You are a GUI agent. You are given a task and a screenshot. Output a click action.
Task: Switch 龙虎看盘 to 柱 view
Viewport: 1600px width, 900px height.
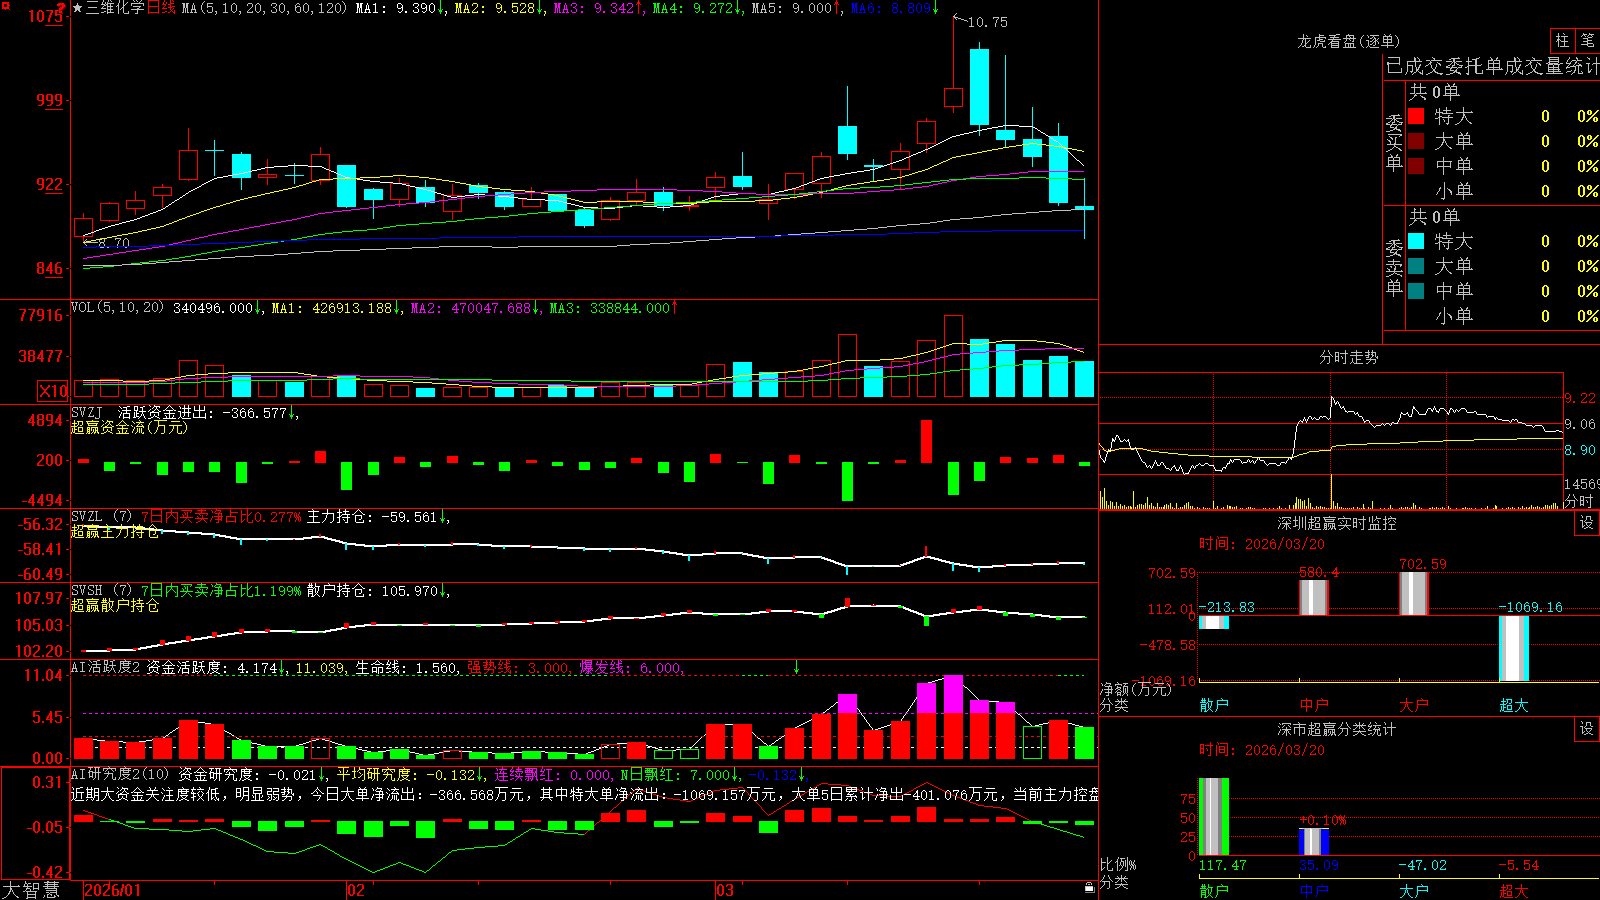[1562, 41]
